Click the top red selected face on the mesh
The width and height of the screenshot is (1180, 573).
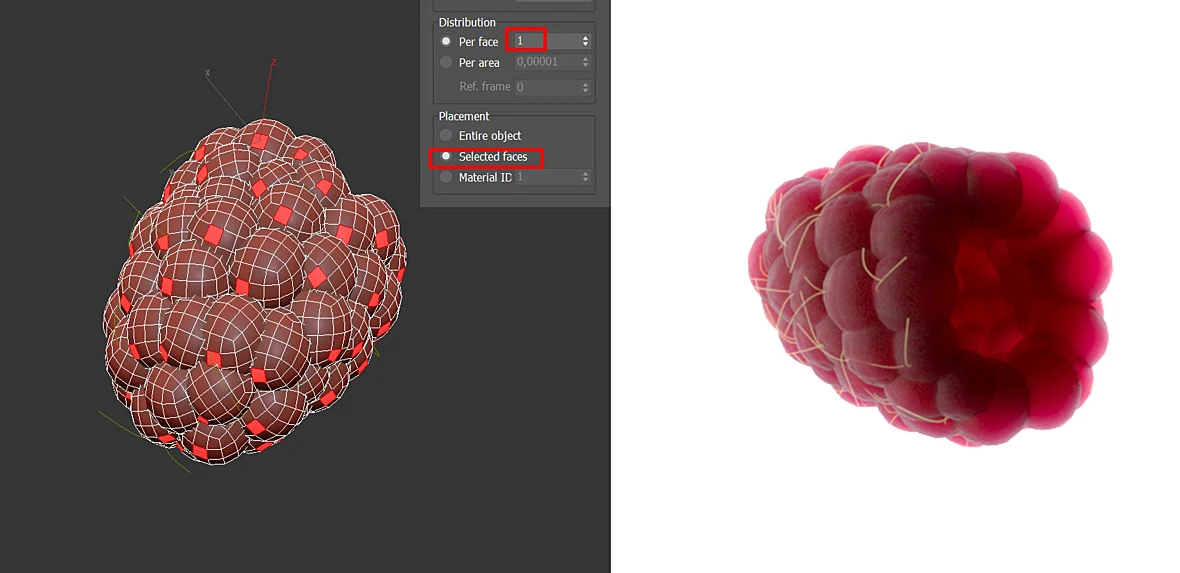259,140
